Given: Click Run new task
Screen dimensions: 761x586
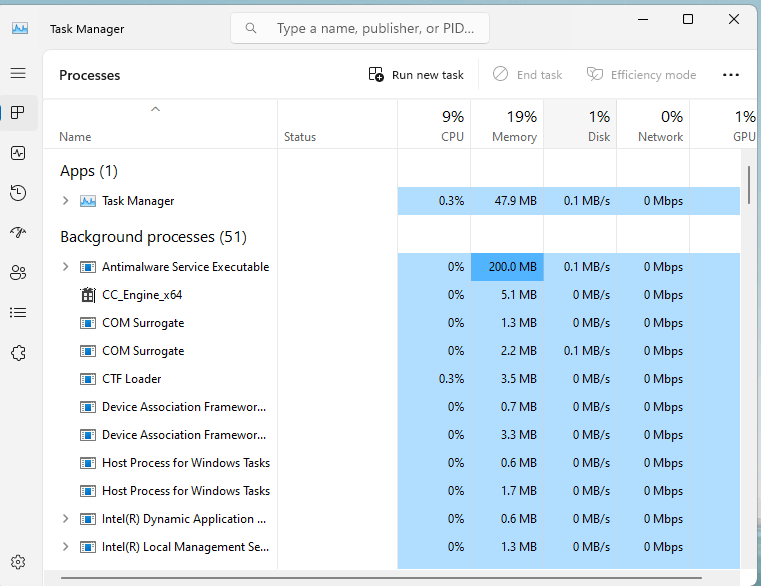Looking at the screenshot, I should [416, 75].
